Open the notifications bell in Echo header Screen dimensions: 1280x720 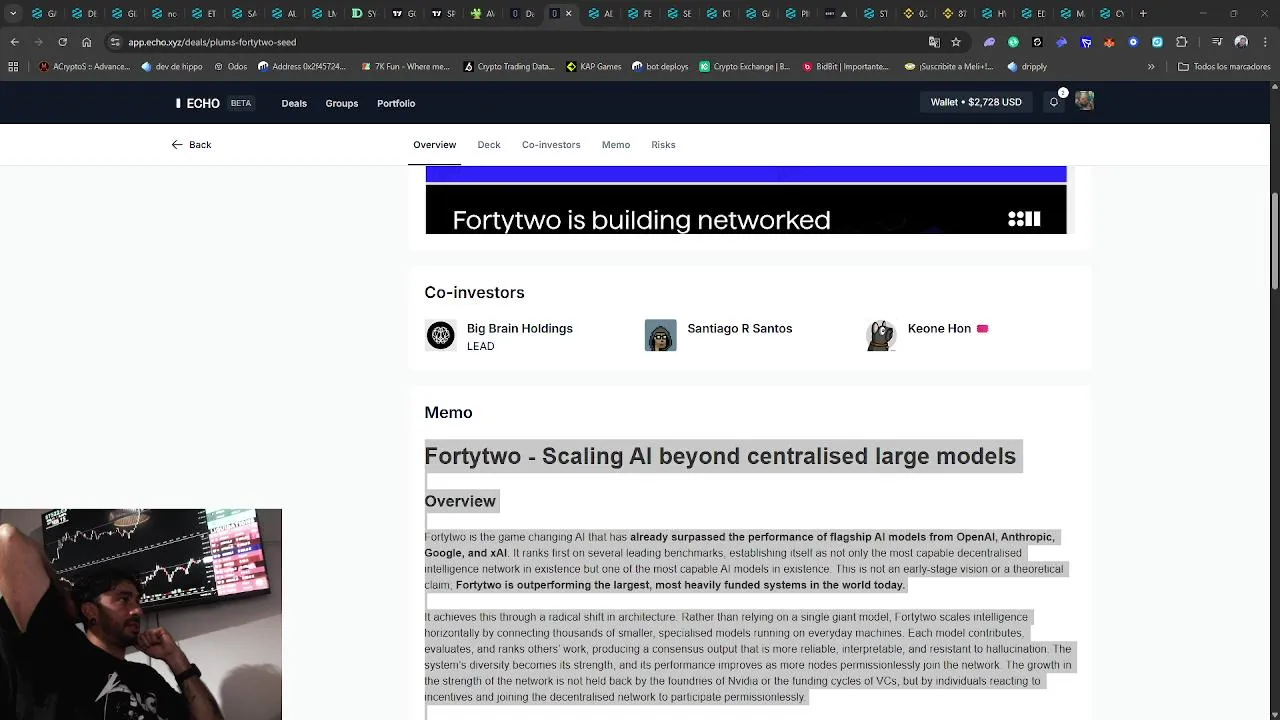coord(1054,102)
